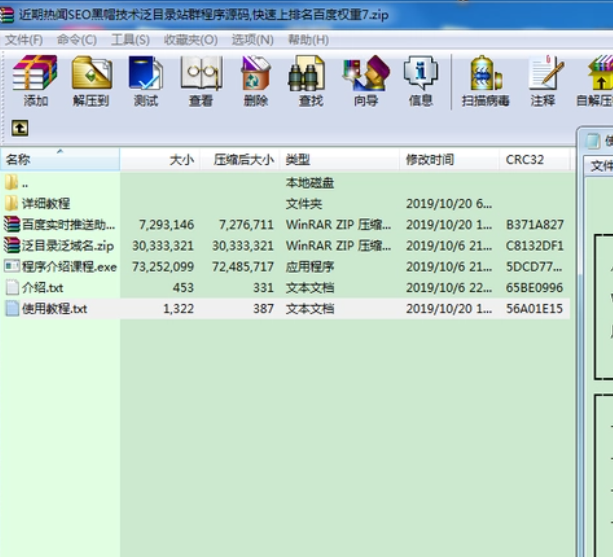Select the 详细教程 folder name
613x557 pixels.
tap(46, 203)
